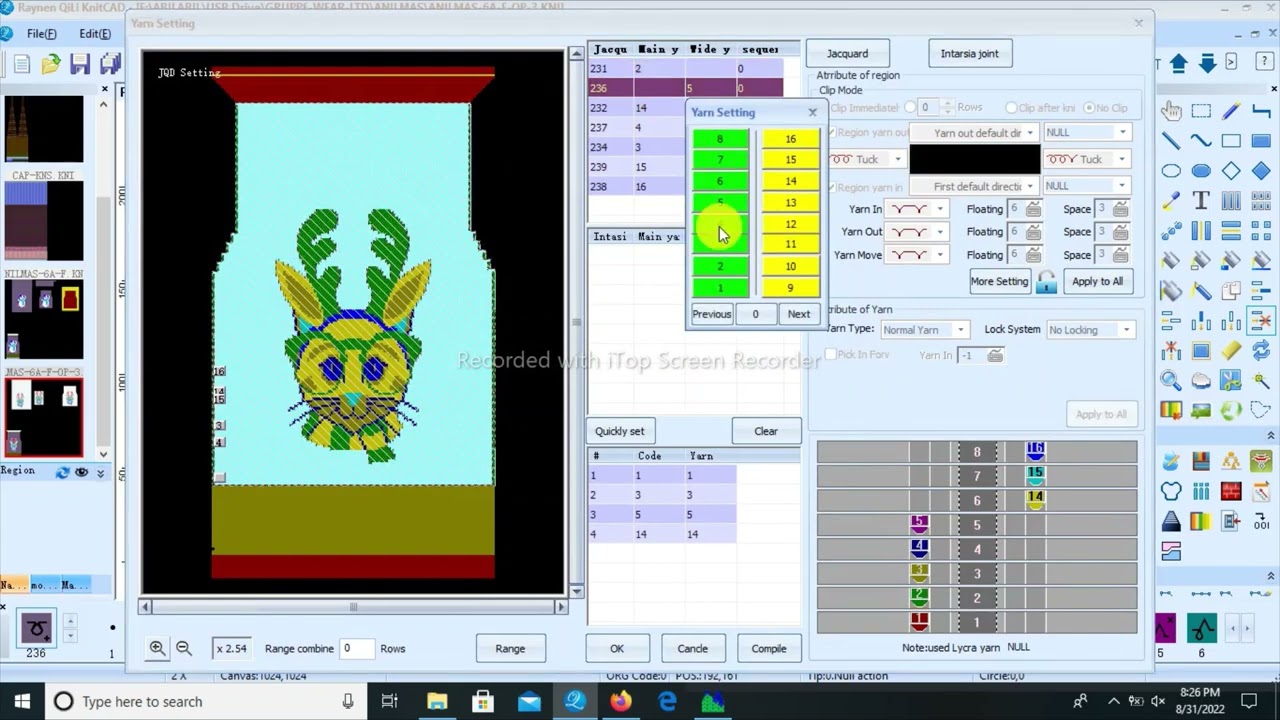1280x720 pixels.
Task: Select the yellow eraser tool
Action: pyautogui.click(x=1231, y=351)
